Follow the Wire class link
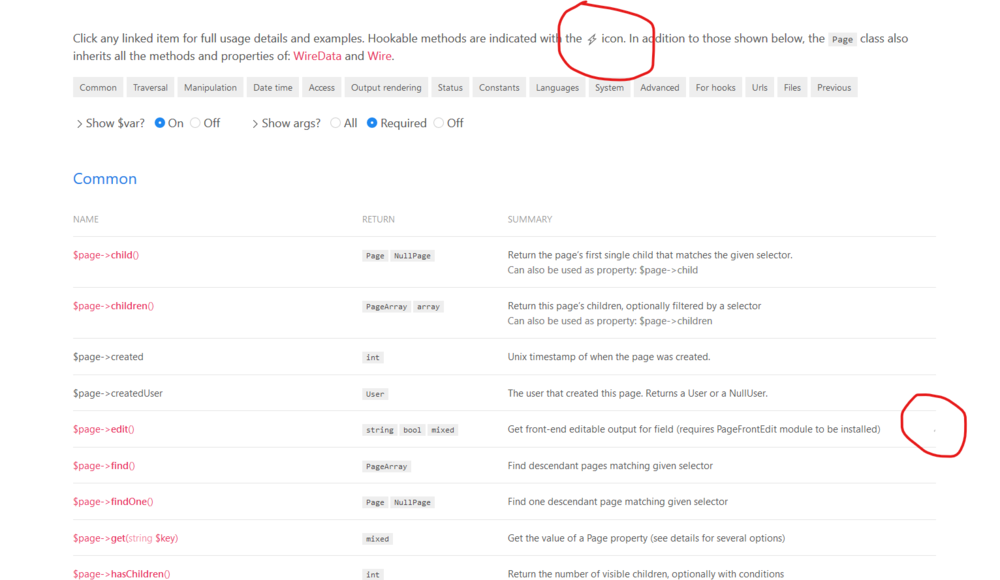 [x=379, y=56]
